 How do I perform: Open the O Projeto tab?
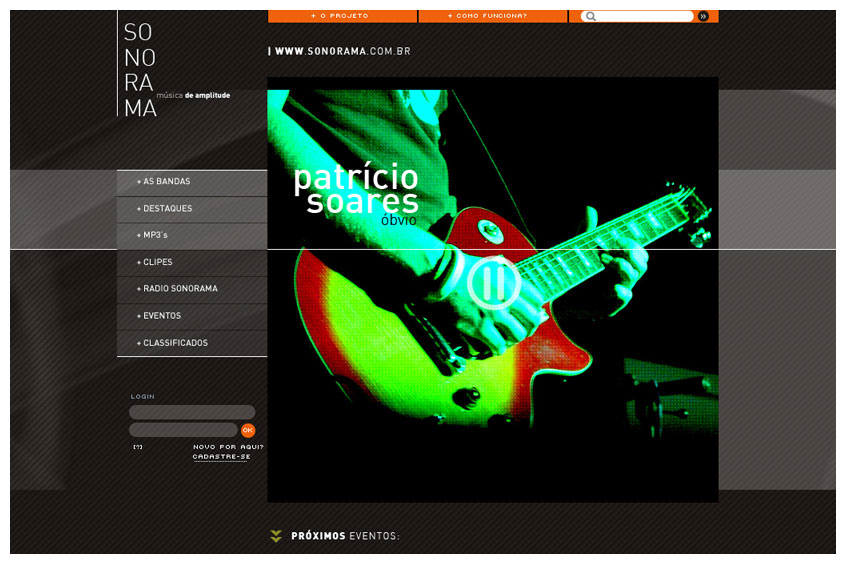point(342,16)
